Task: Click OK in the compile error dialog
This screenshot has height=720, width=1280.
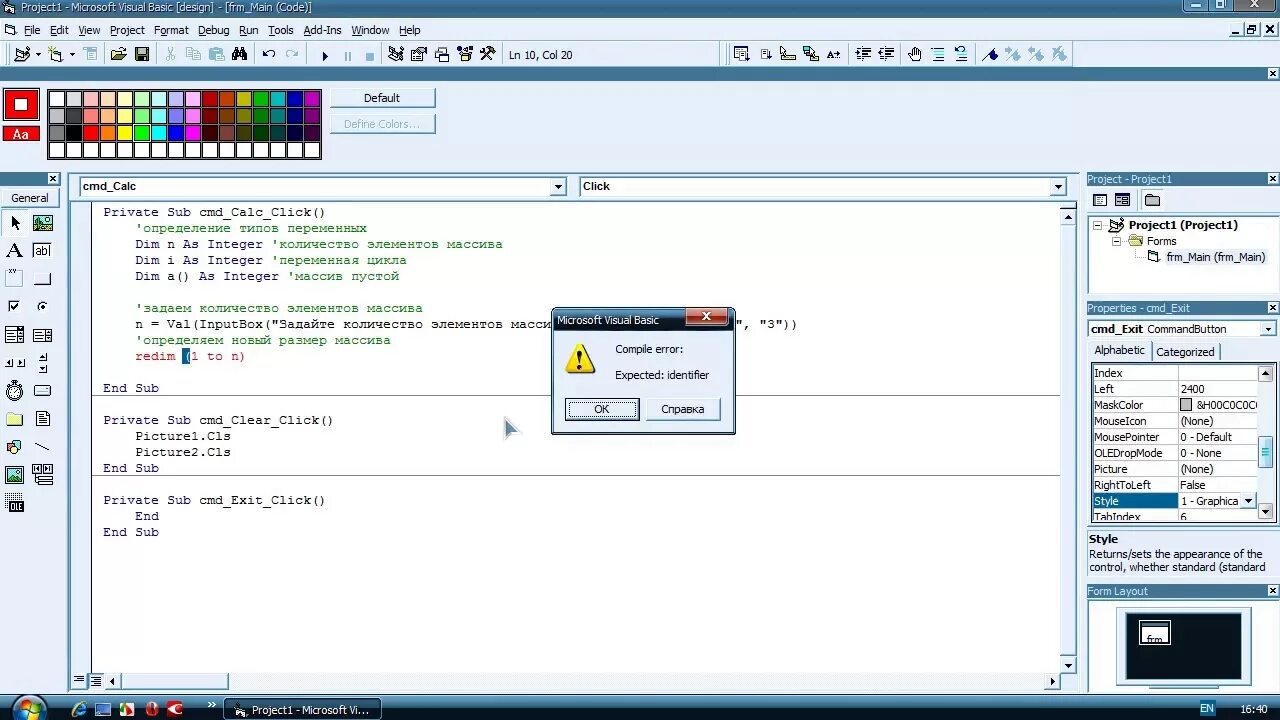Action: click(x=602, y=409)
